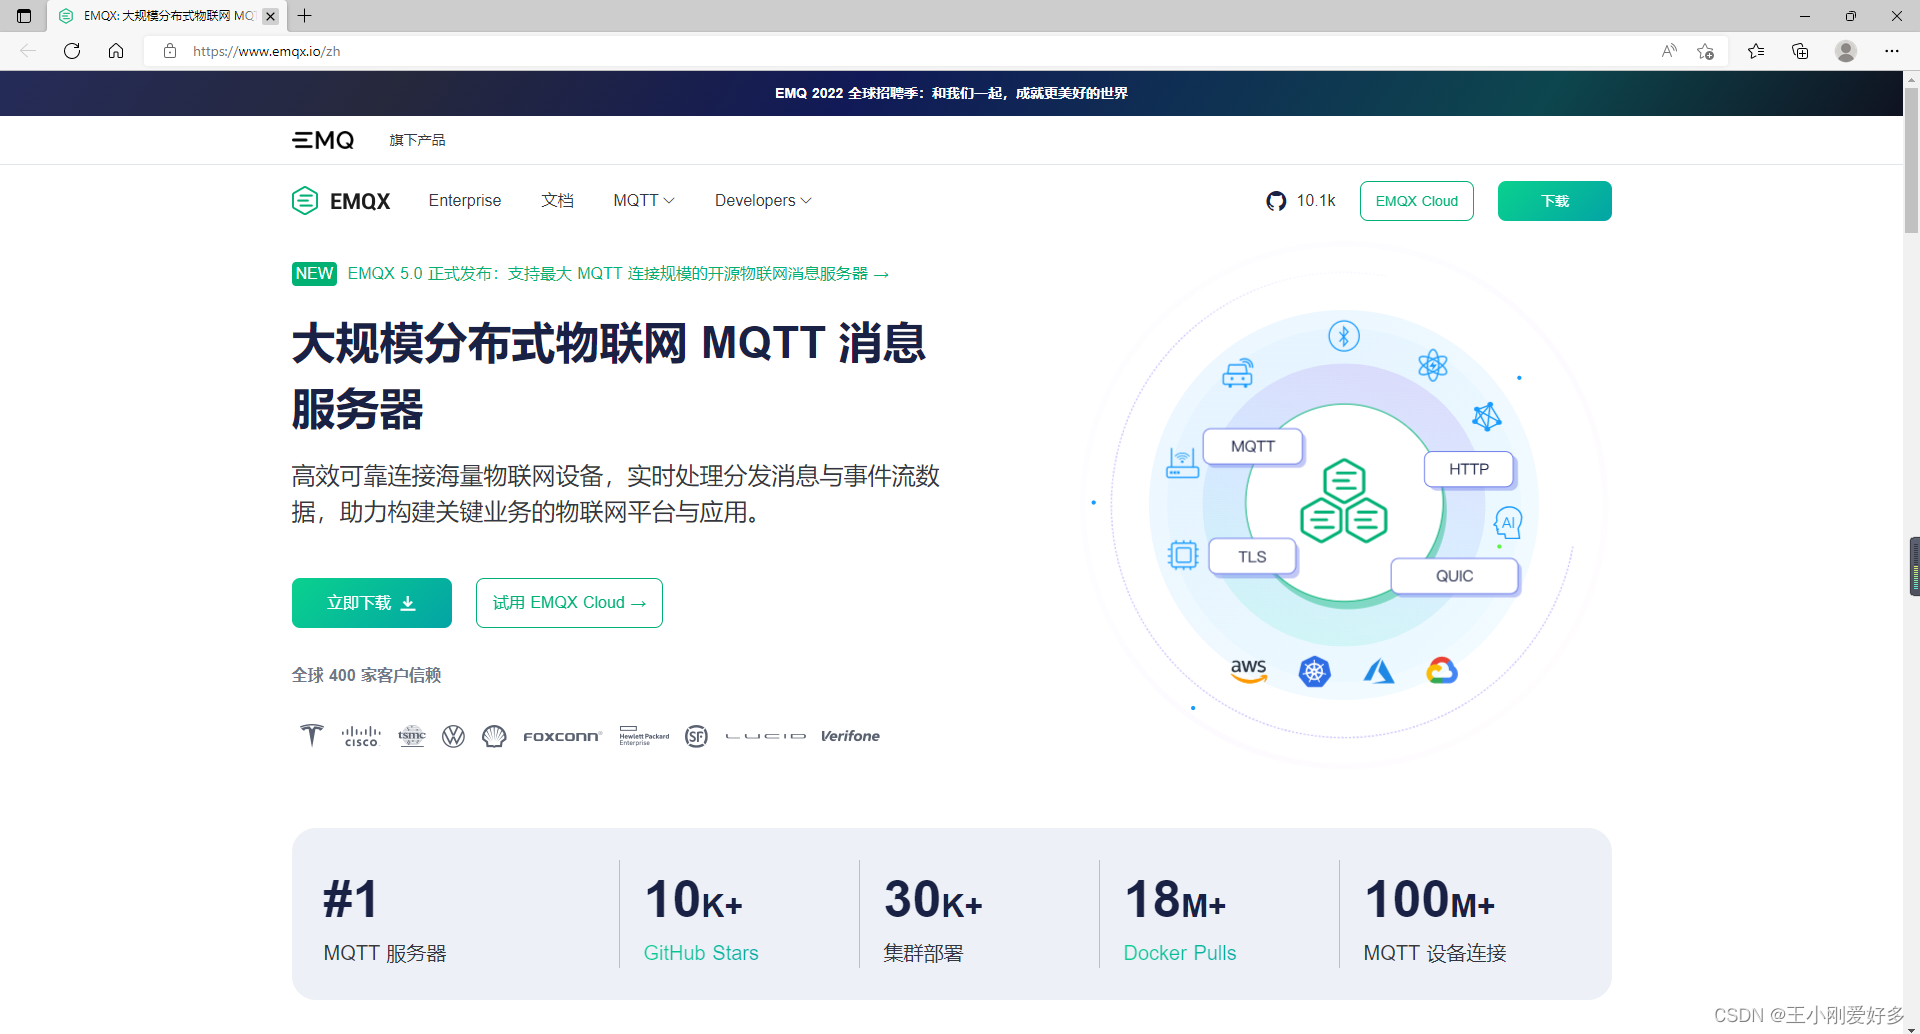
Task: Click the 10.1k GitHub star count
Action: [1316, 201]
